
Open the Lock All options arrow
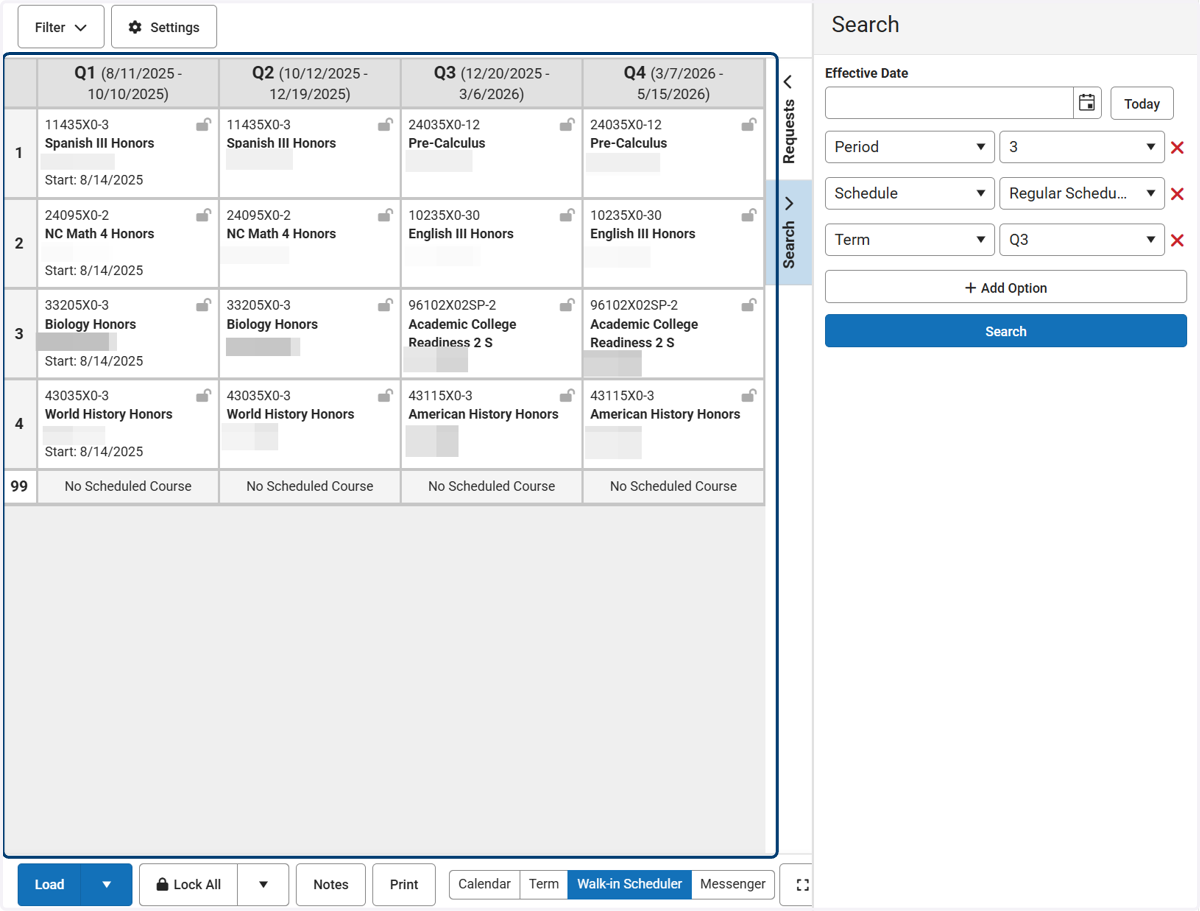click(263, 885)
